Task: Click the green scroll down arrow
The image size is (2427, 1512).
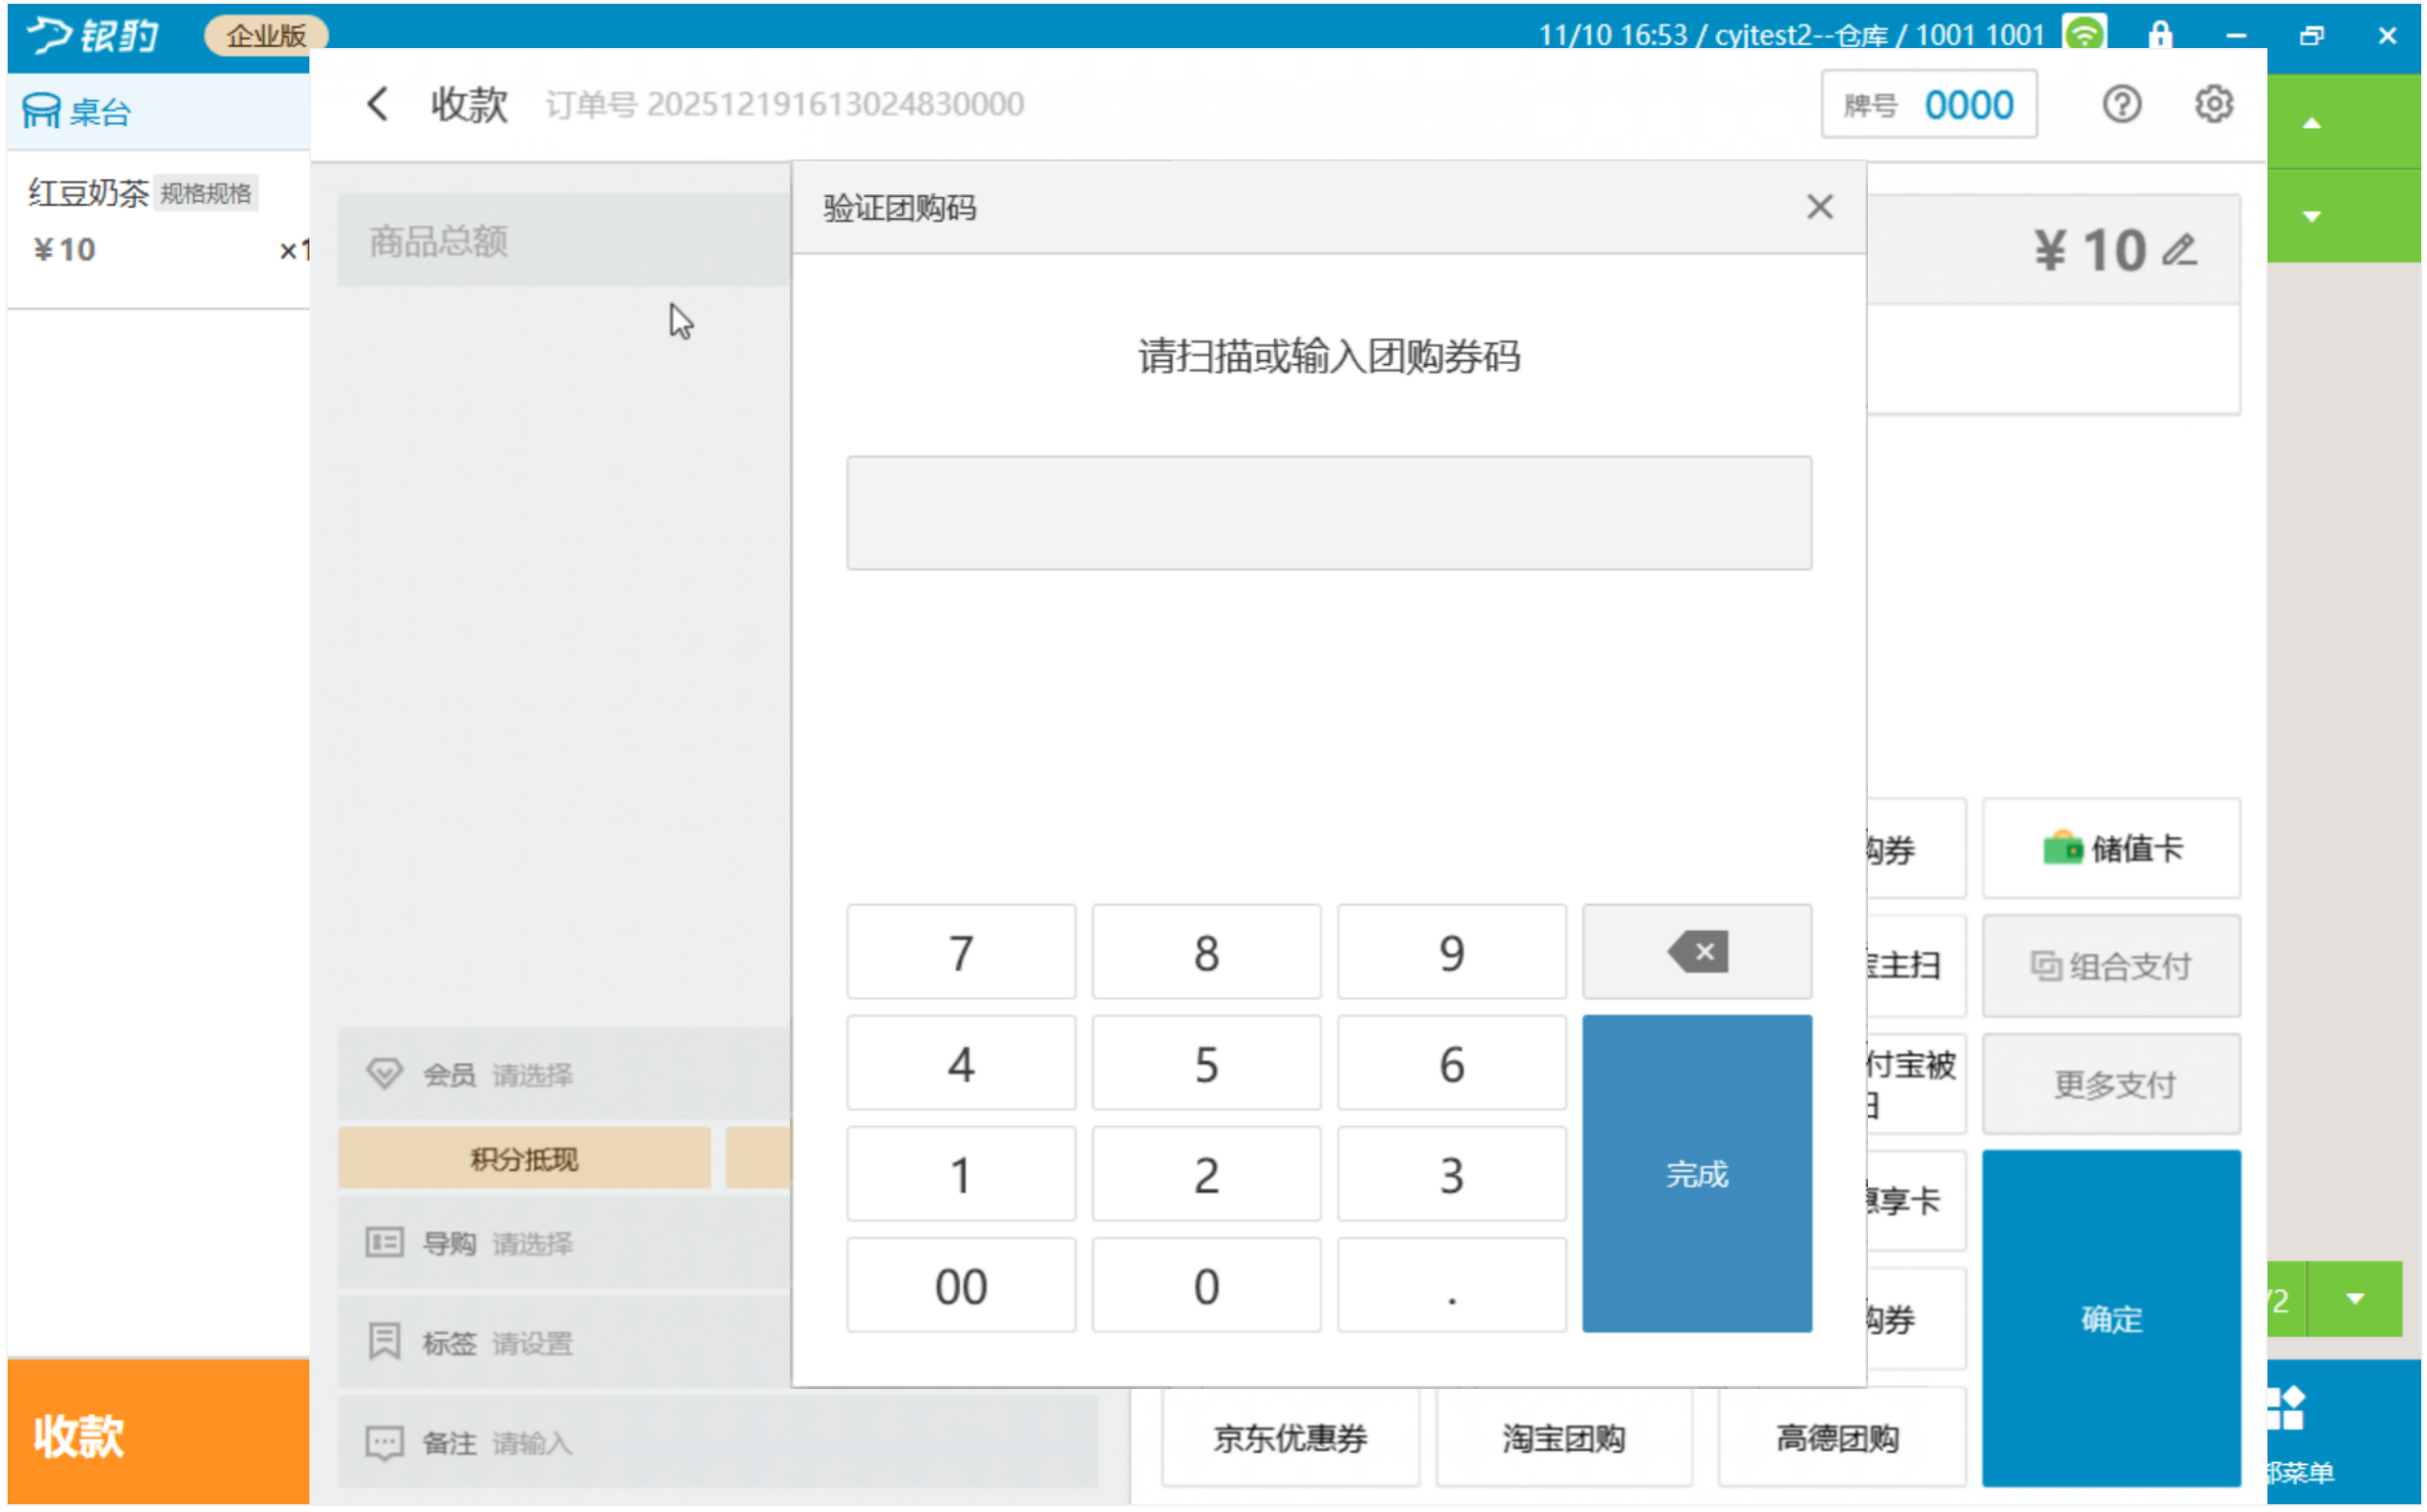Action: pos(2311,216)
